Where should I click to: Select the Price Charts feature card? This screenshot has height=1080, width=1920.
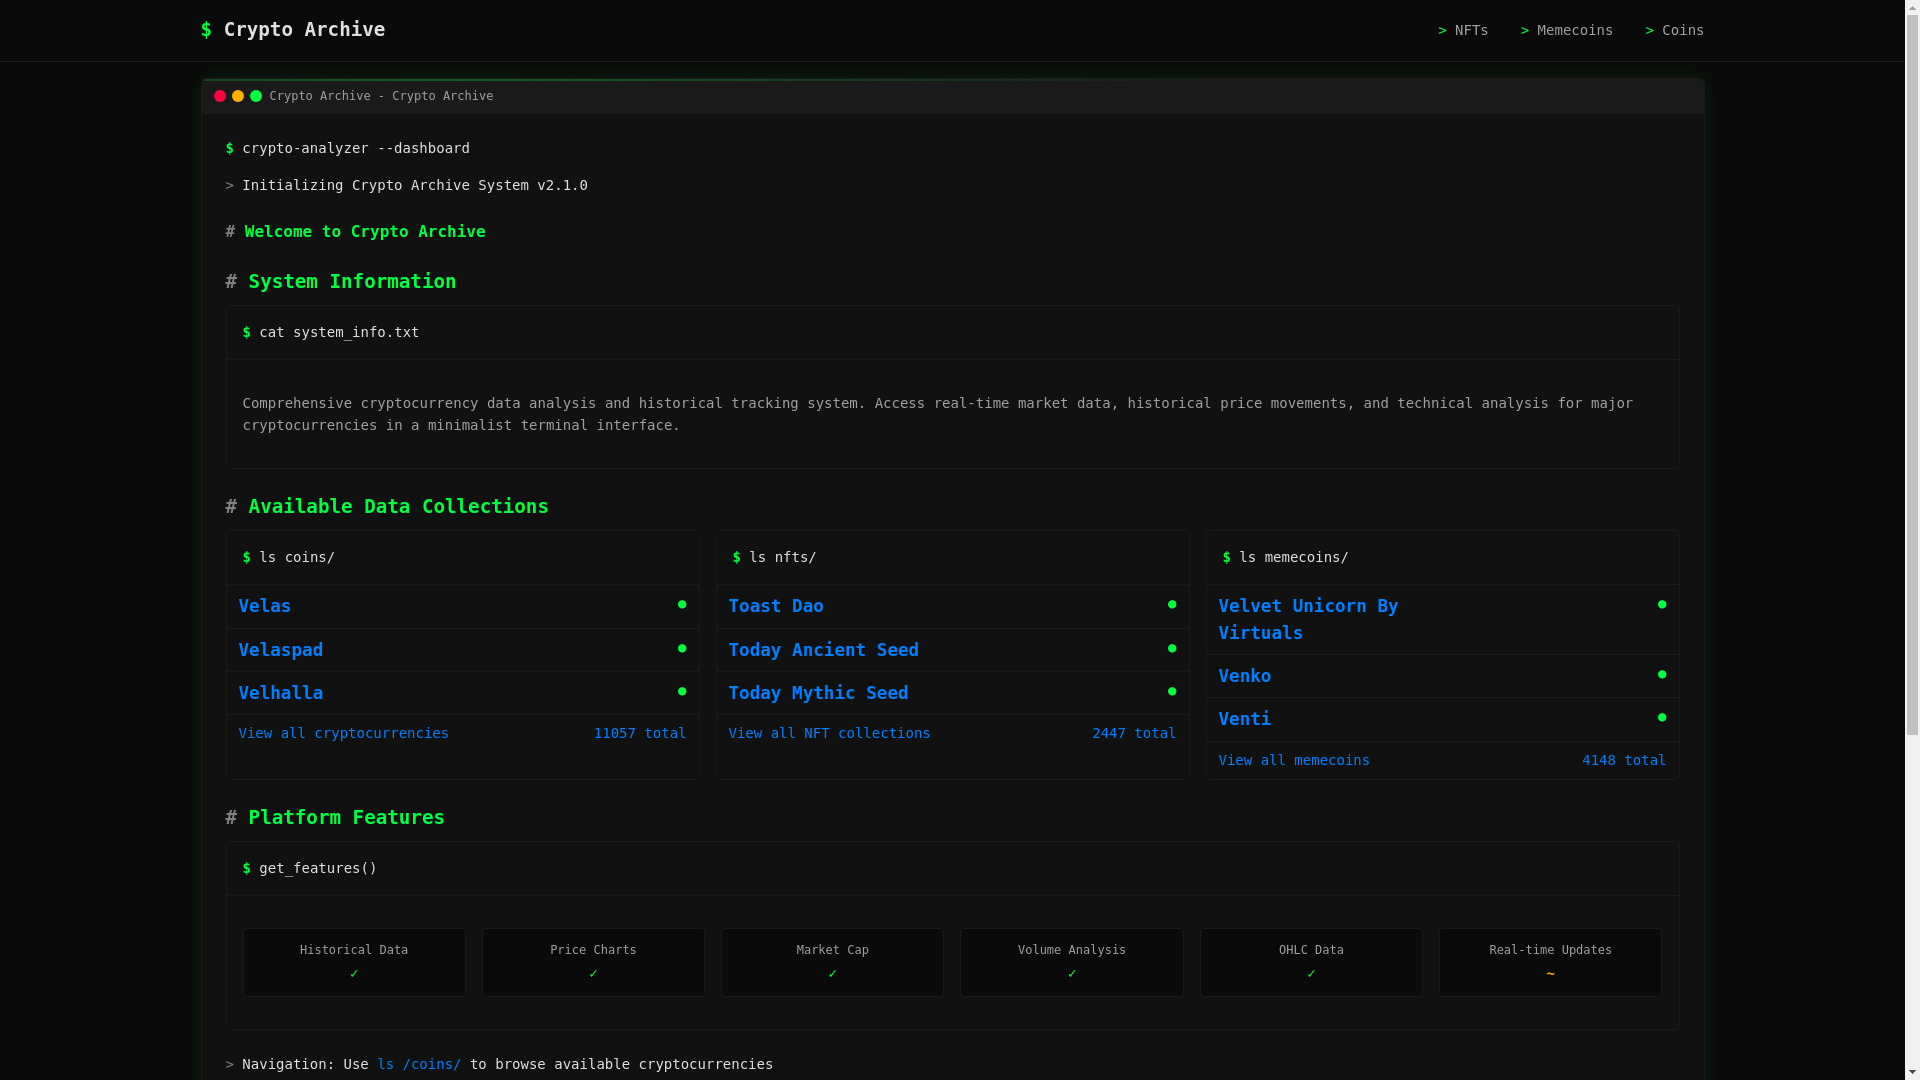[x=593, y=962]
